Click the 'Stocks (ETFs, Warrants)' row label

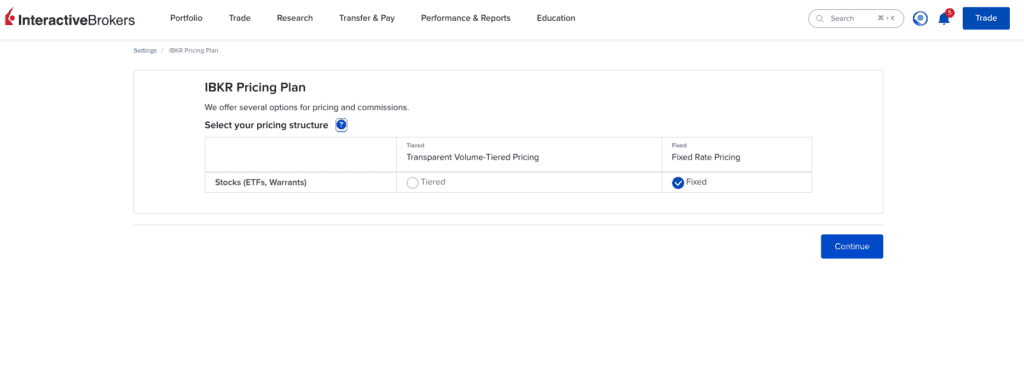pyautogui.click(x=261, y=182)
